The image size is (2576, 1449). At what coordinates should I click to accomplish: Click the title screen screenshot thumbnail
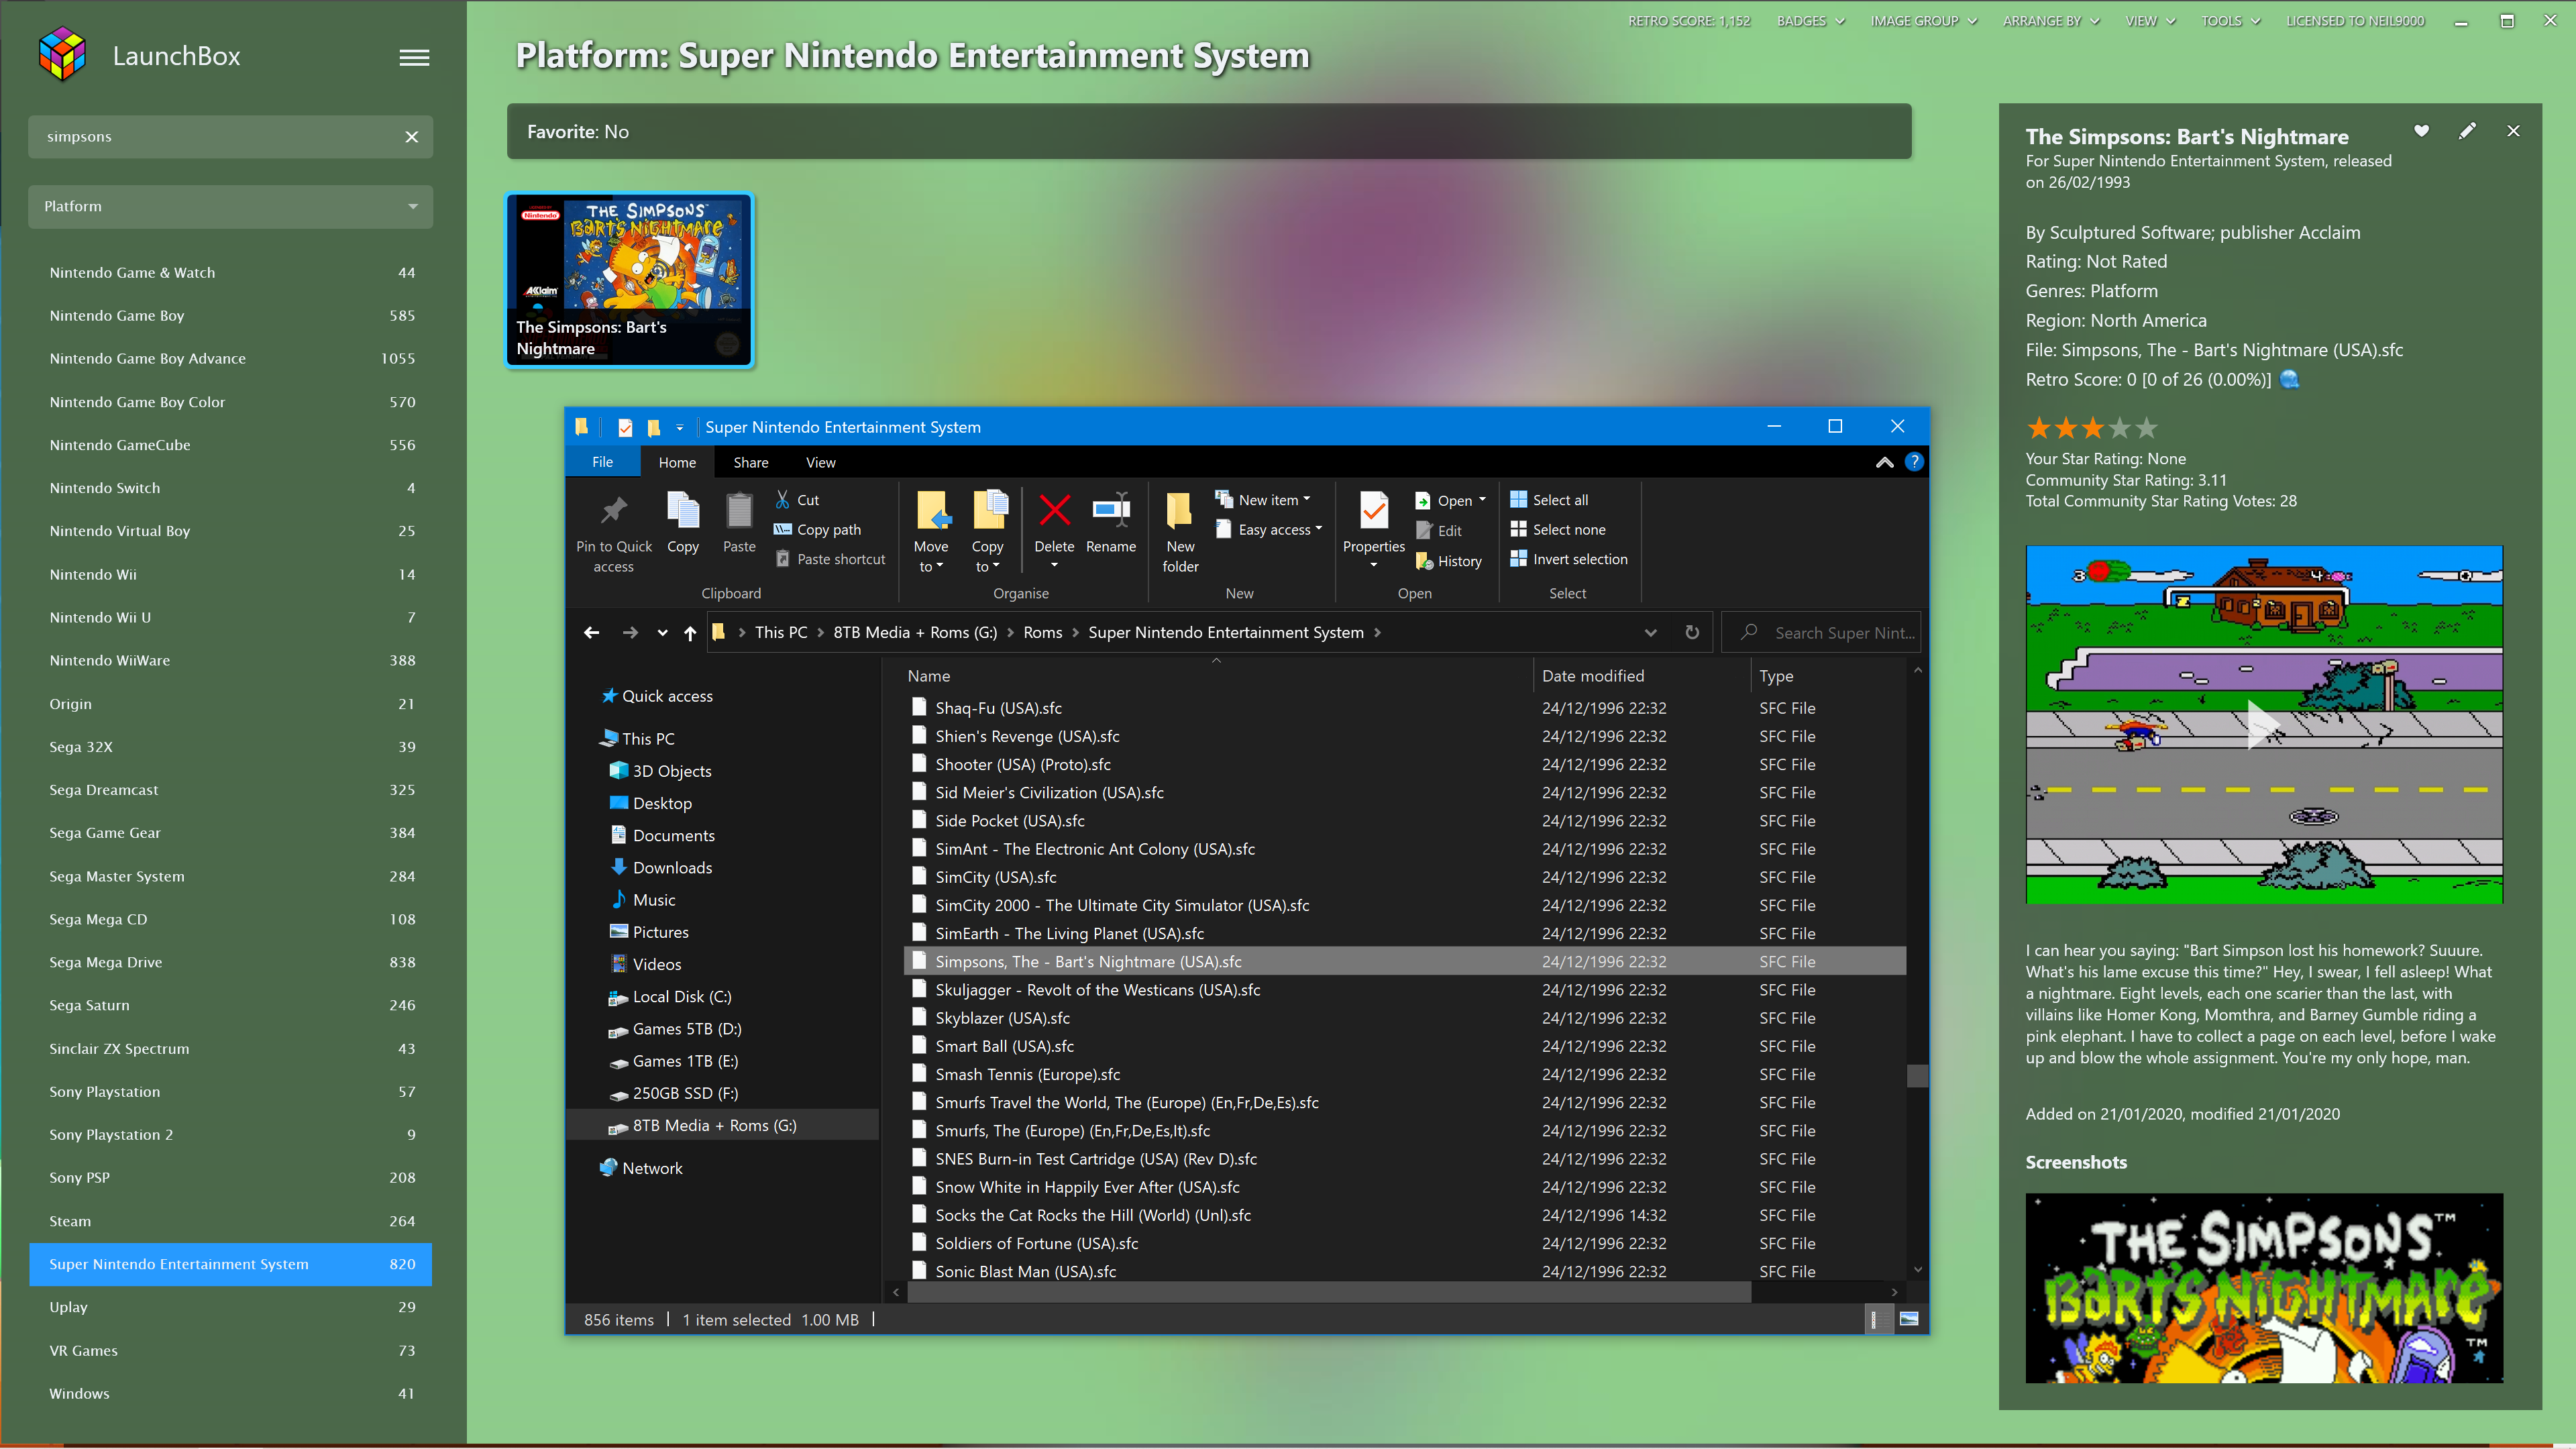coord(2264,1288)
